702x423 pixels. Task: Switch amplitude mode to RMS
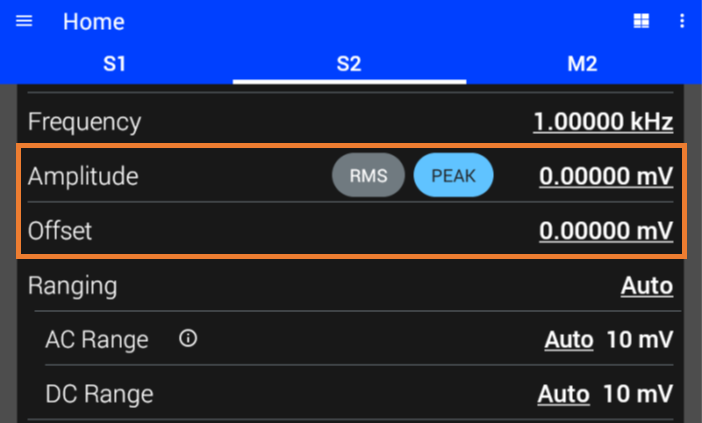tap(368, 175)
